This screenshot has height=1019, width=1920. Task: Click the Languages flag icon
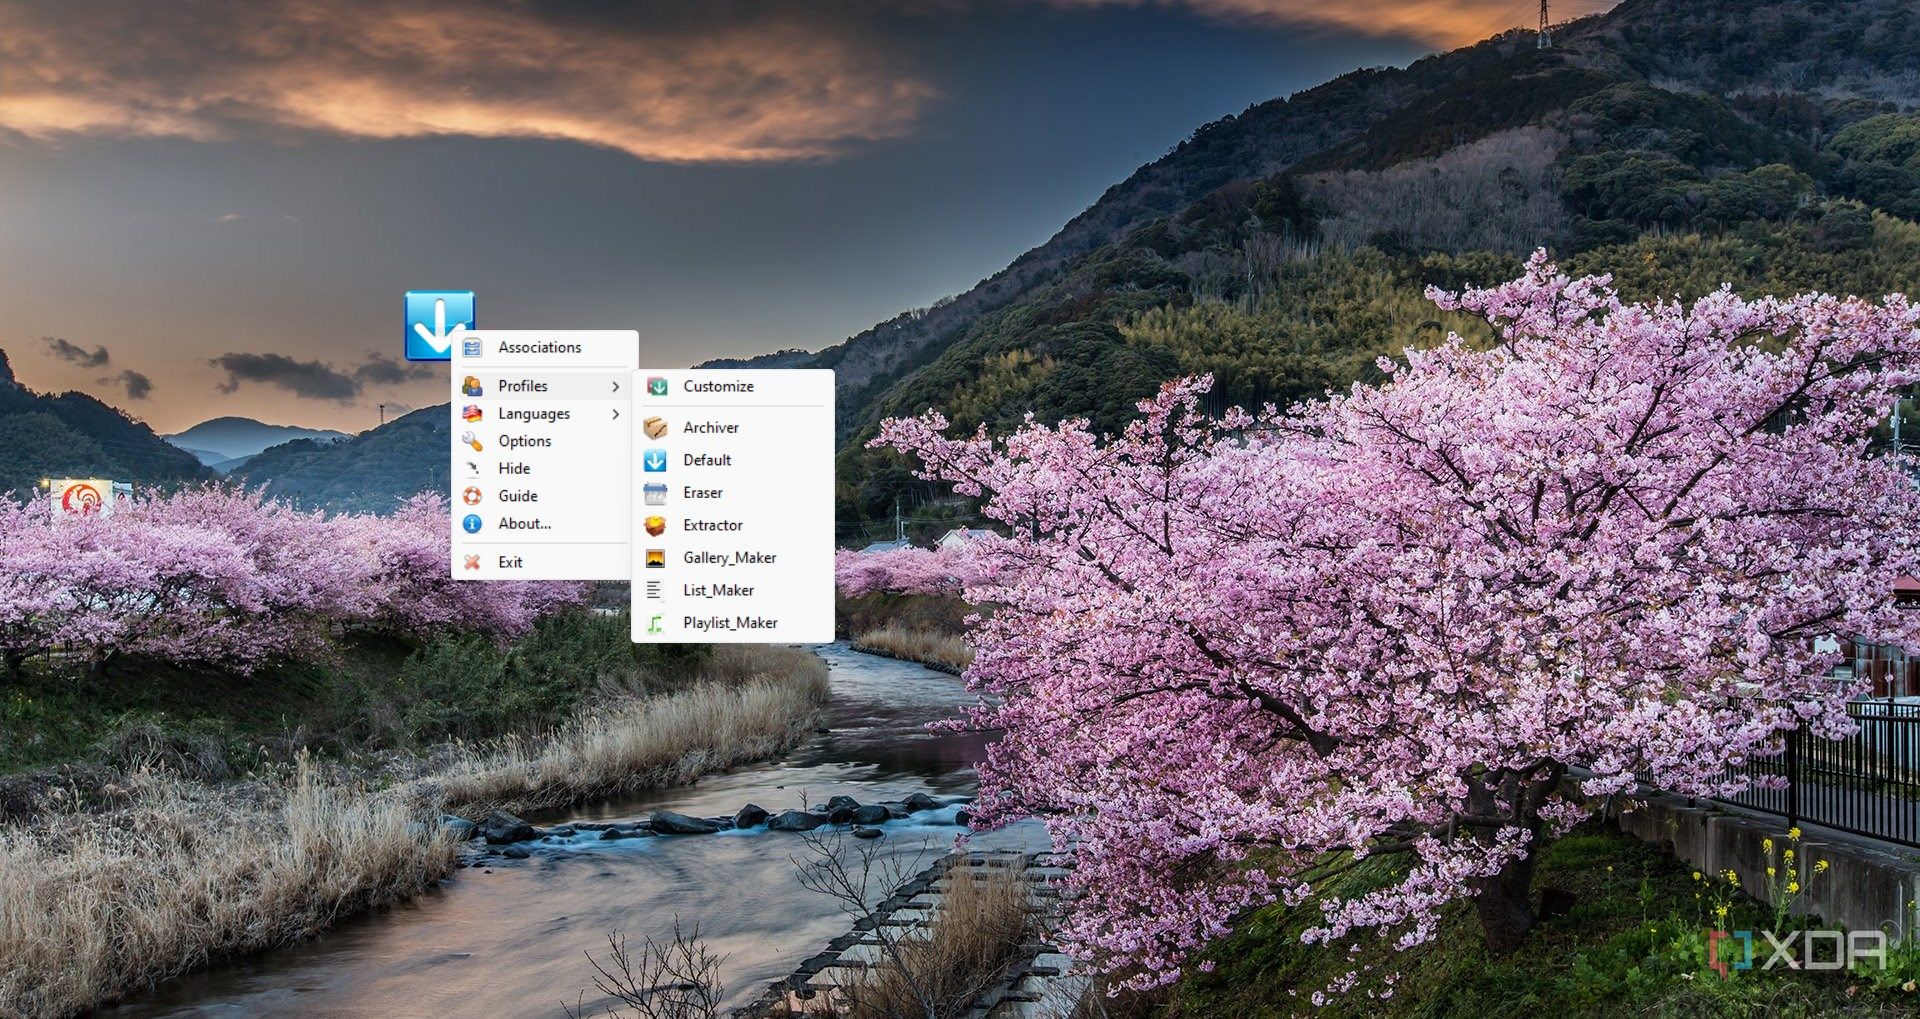pos(472,413)
